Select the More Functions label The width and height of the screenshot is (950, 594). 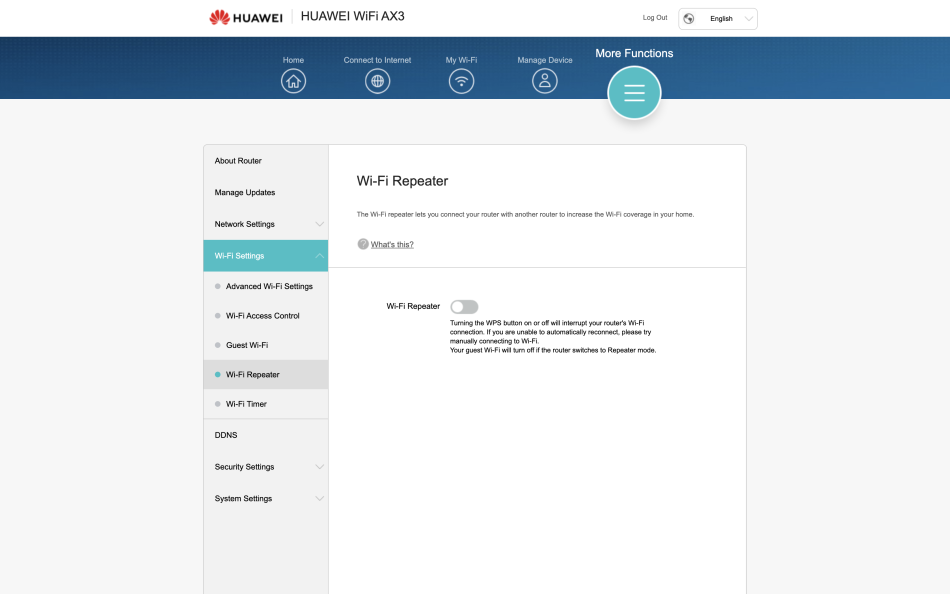tap(634, 53)
